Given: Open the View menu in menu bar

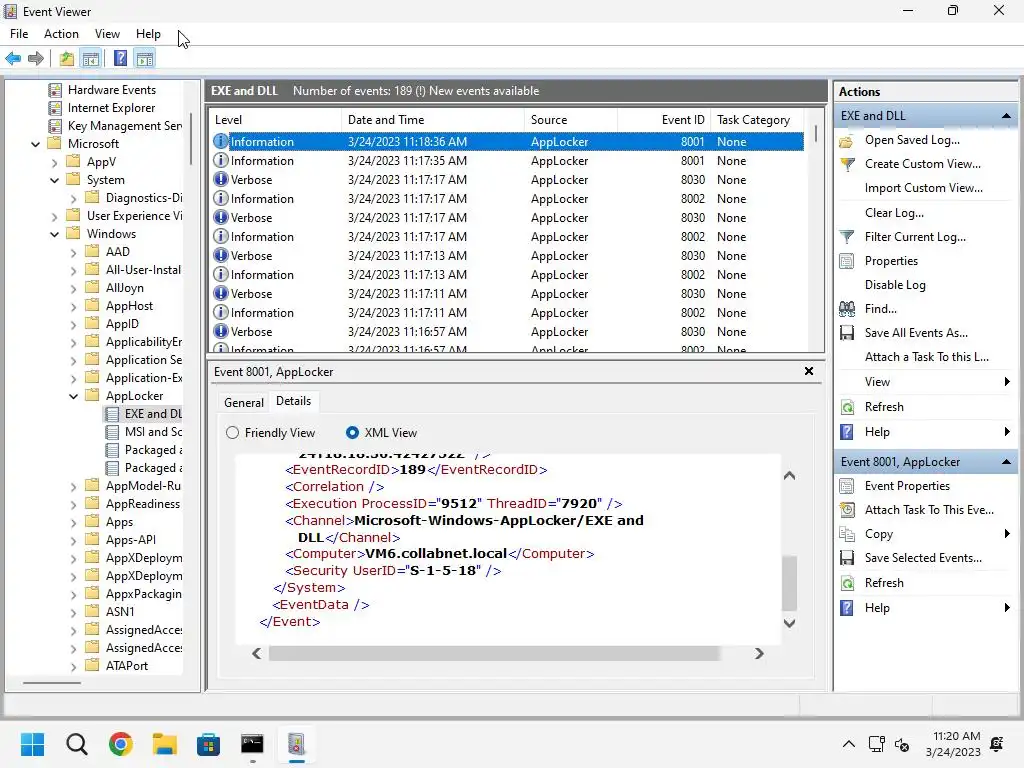Looking at the screenshot, I should (x=107, y=34).
